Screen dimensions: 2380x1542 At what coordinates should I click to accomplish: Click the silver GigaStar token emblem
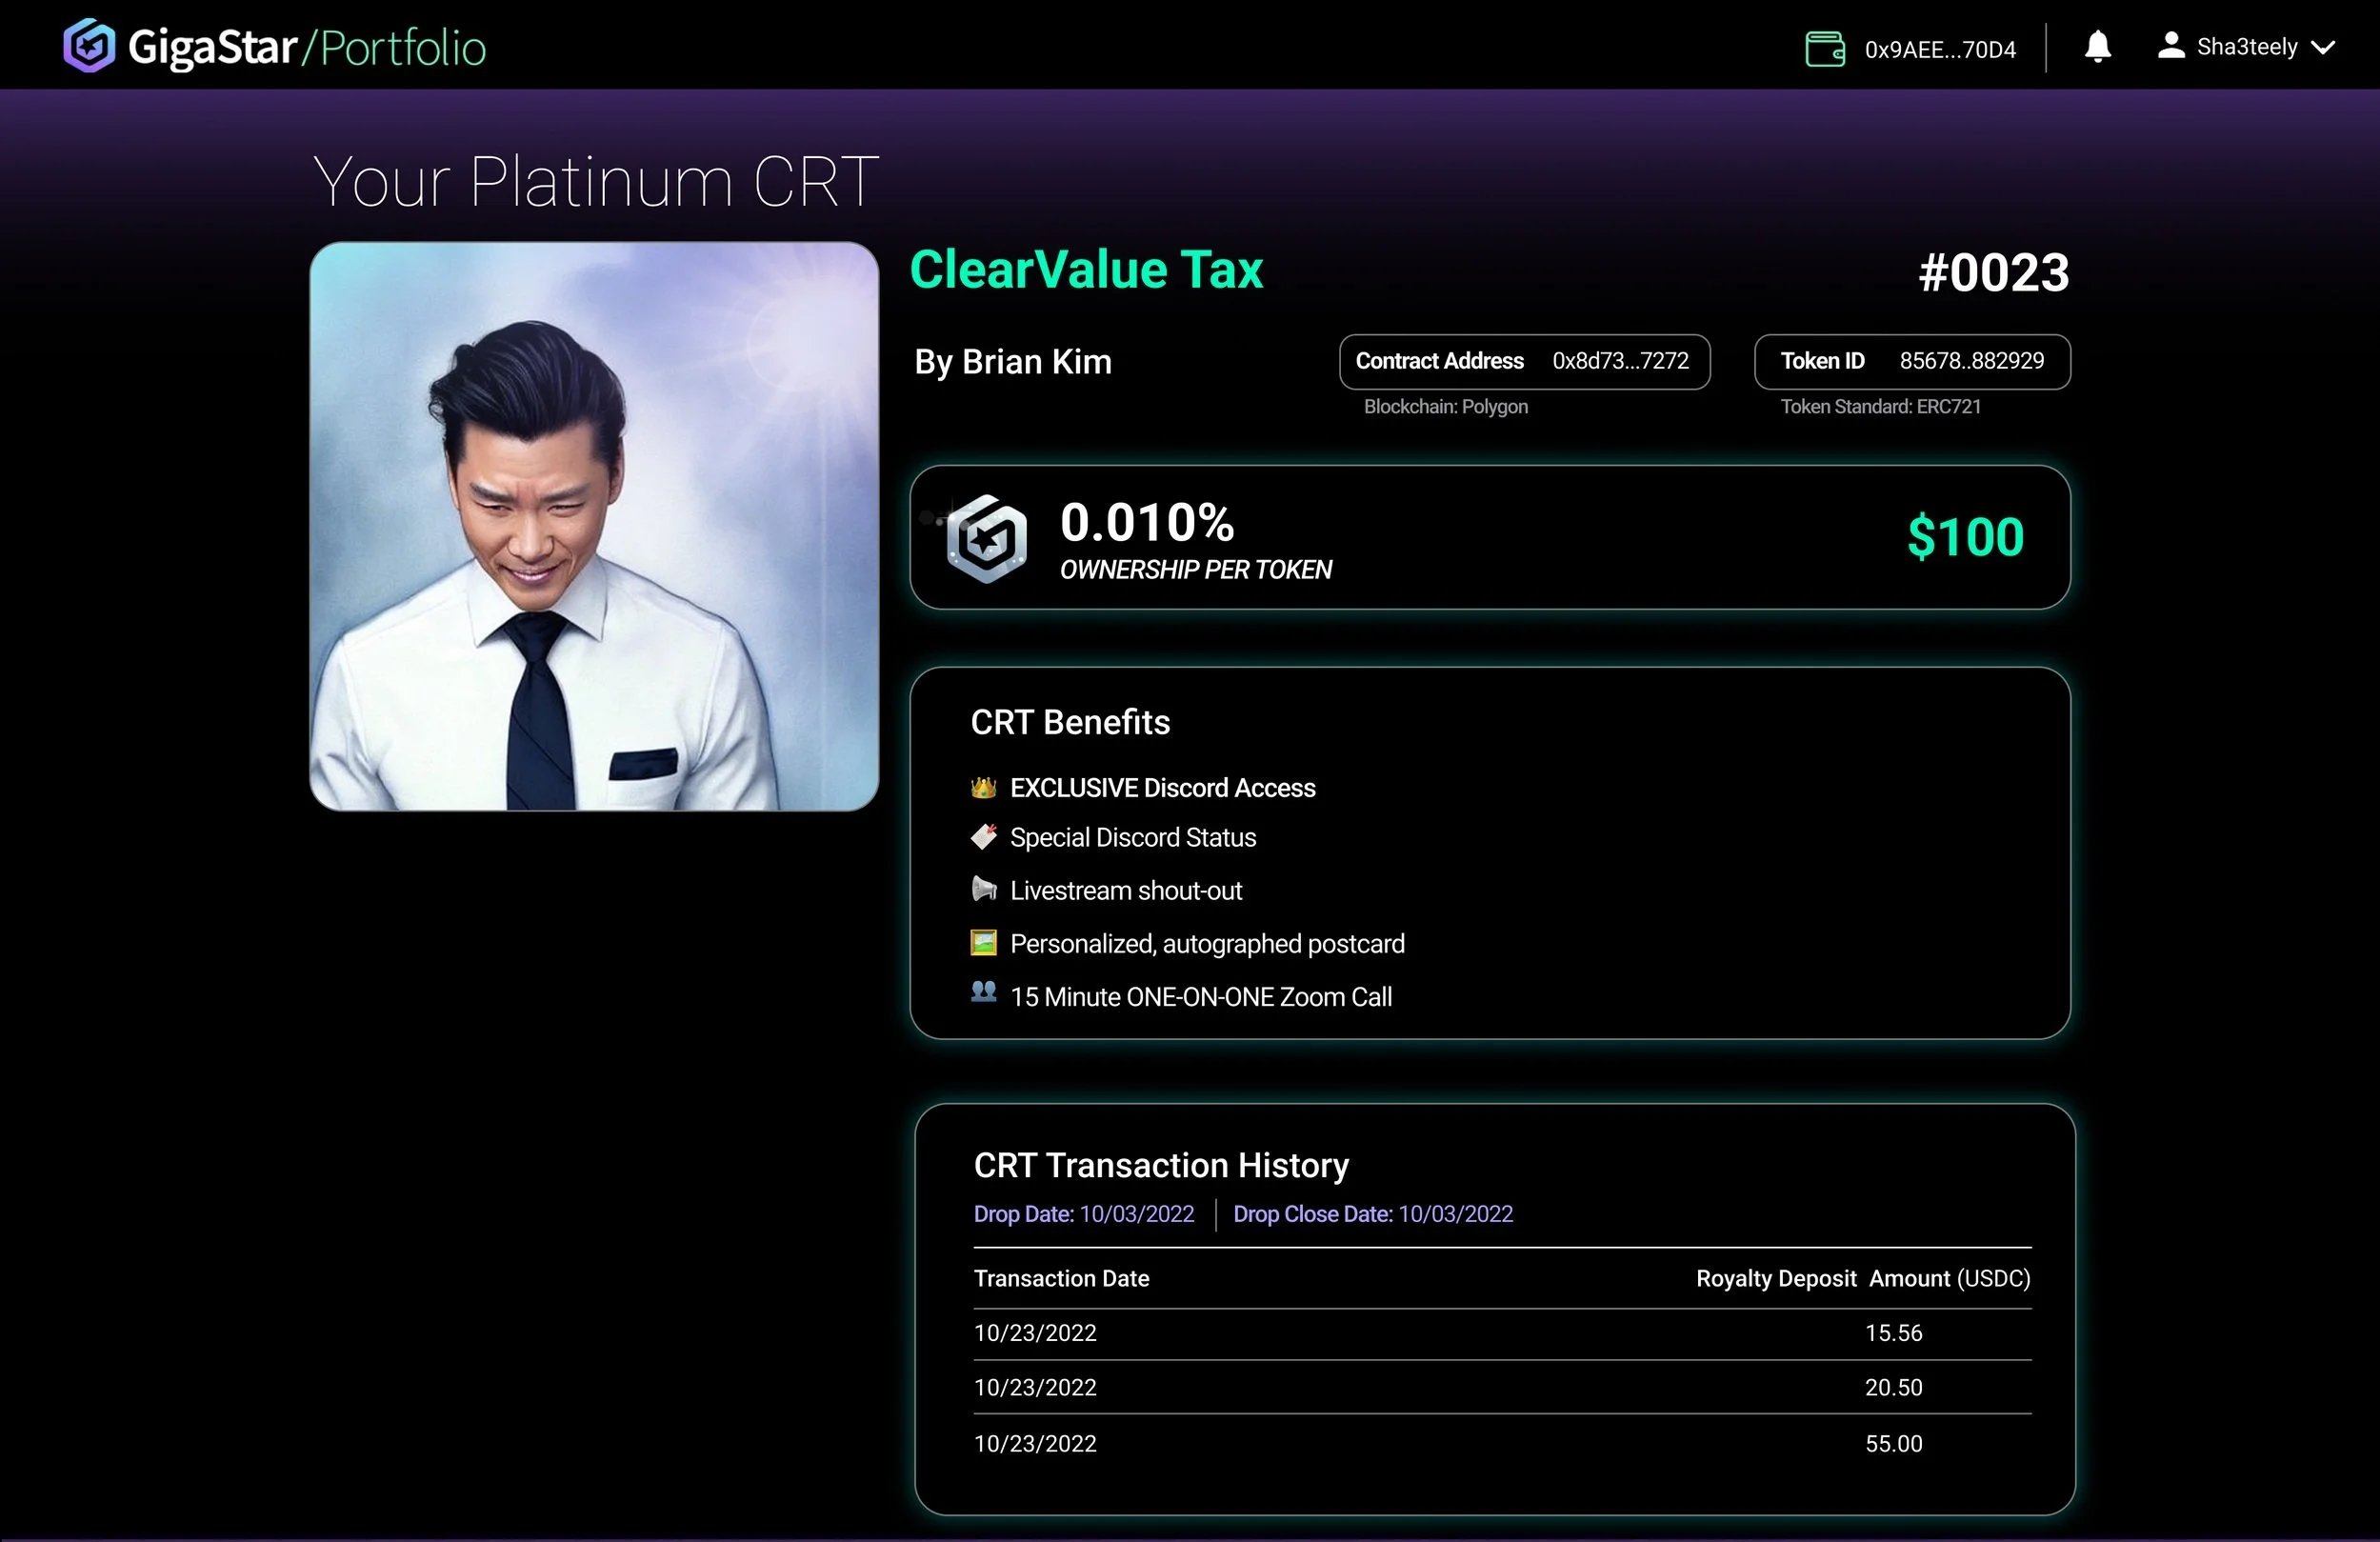pyautogui.click(x=986, y=538)
